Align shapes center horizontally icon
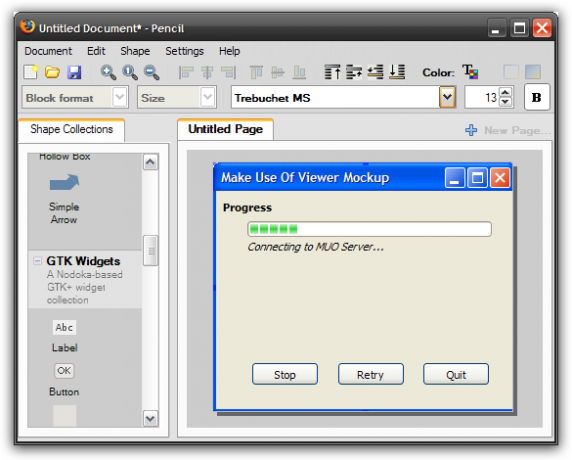 pos(207,72)
